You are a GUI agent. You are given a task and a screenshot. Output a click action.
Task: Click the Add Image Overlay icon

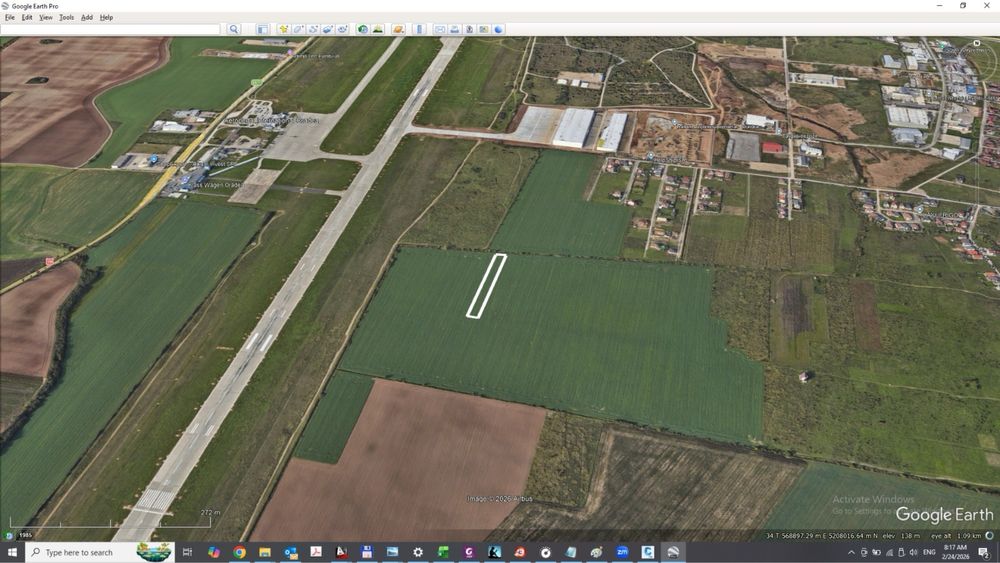[x=327, y=29]
